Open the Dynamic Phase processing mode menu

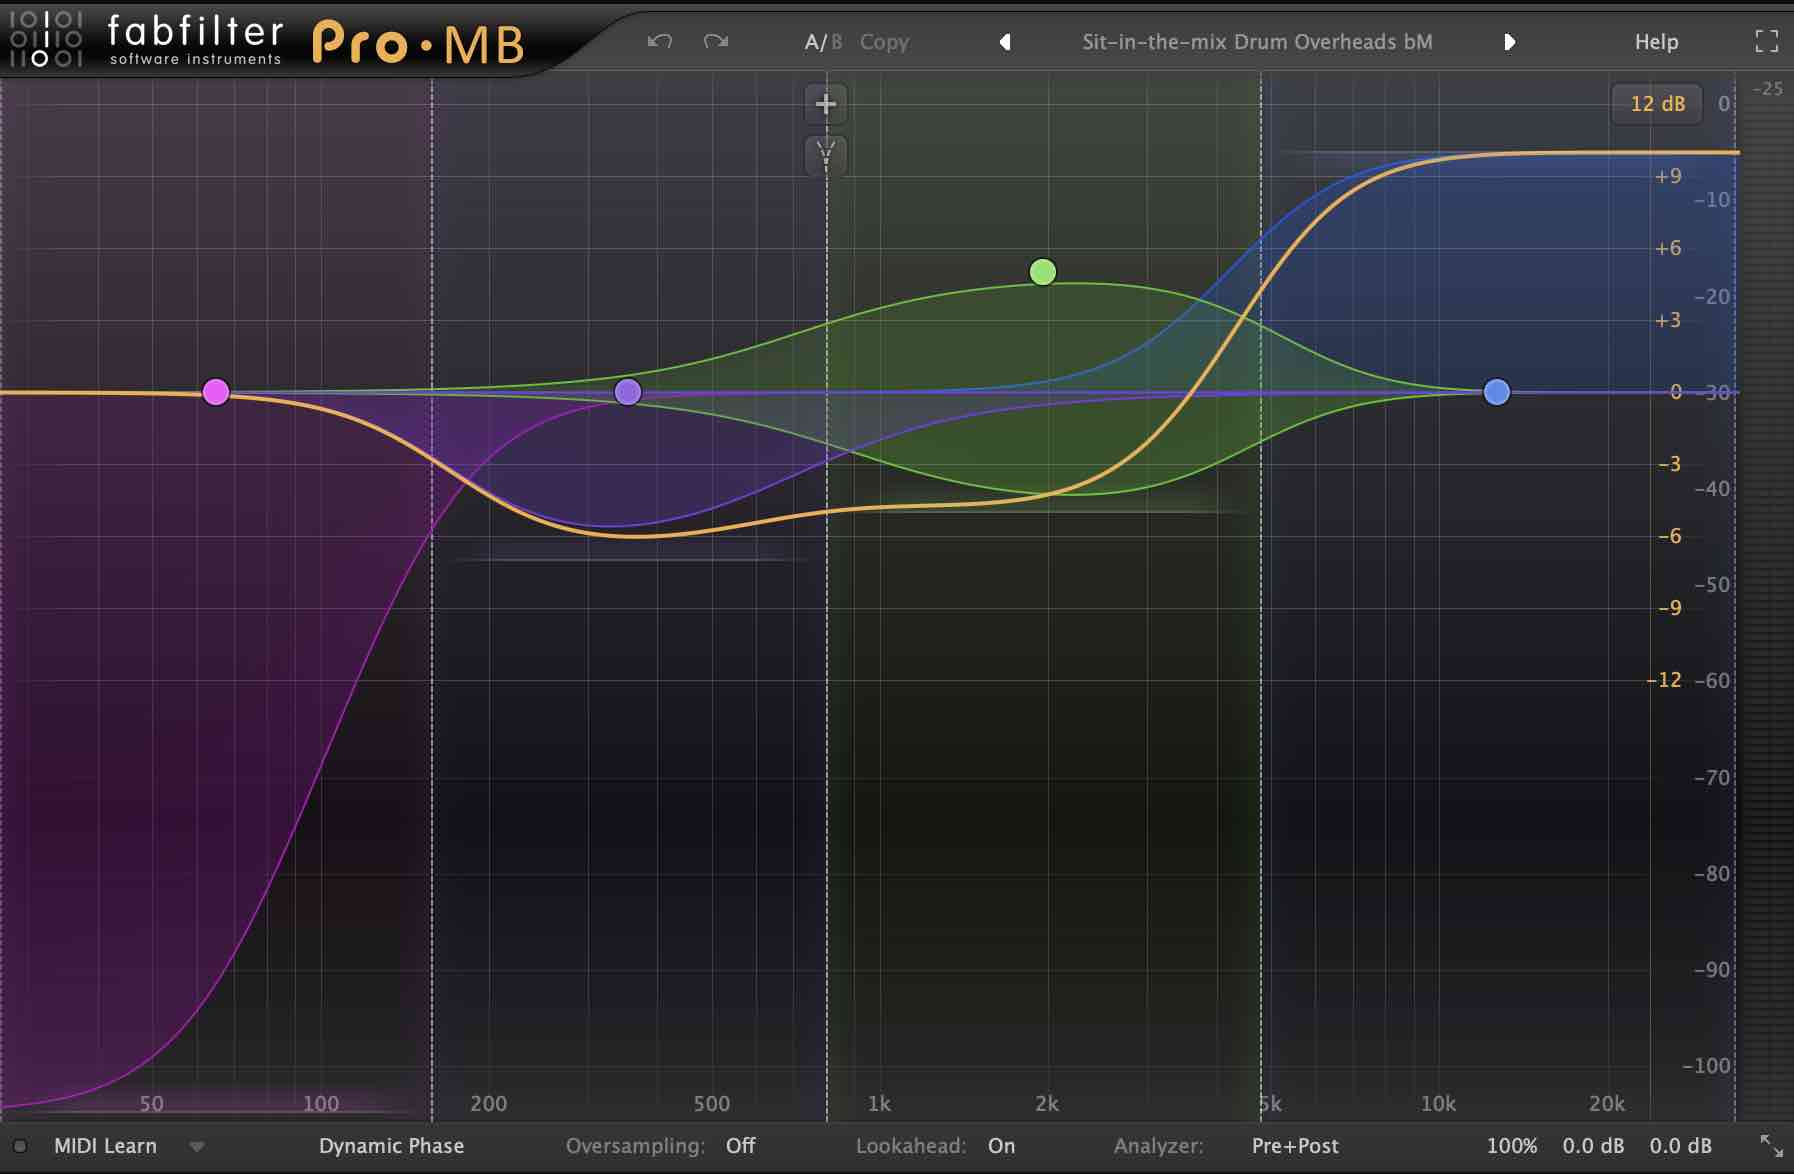click(391, 1146)
